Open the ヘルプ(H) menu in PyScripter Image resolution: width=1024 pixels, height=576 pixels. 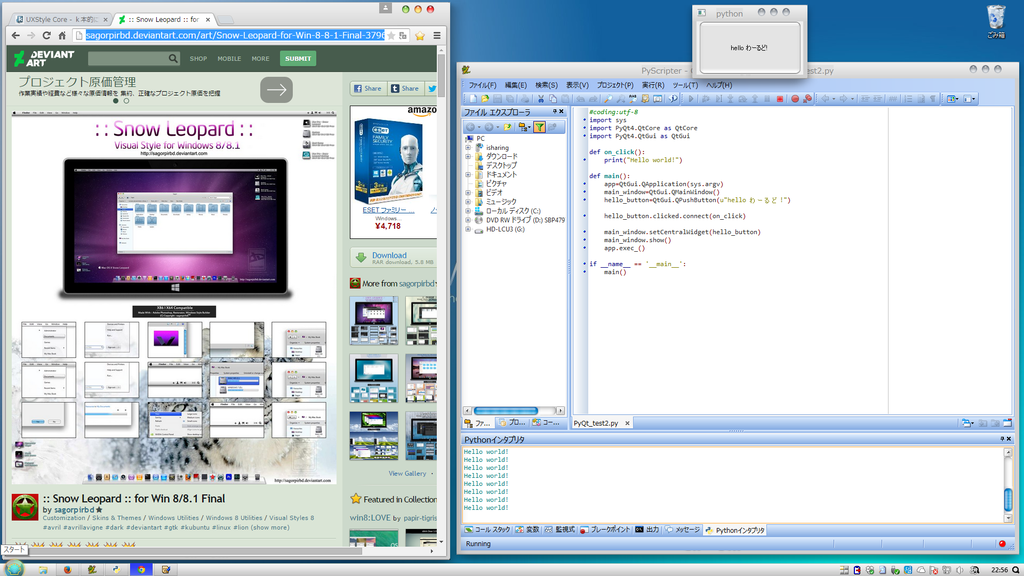(718, 85)
